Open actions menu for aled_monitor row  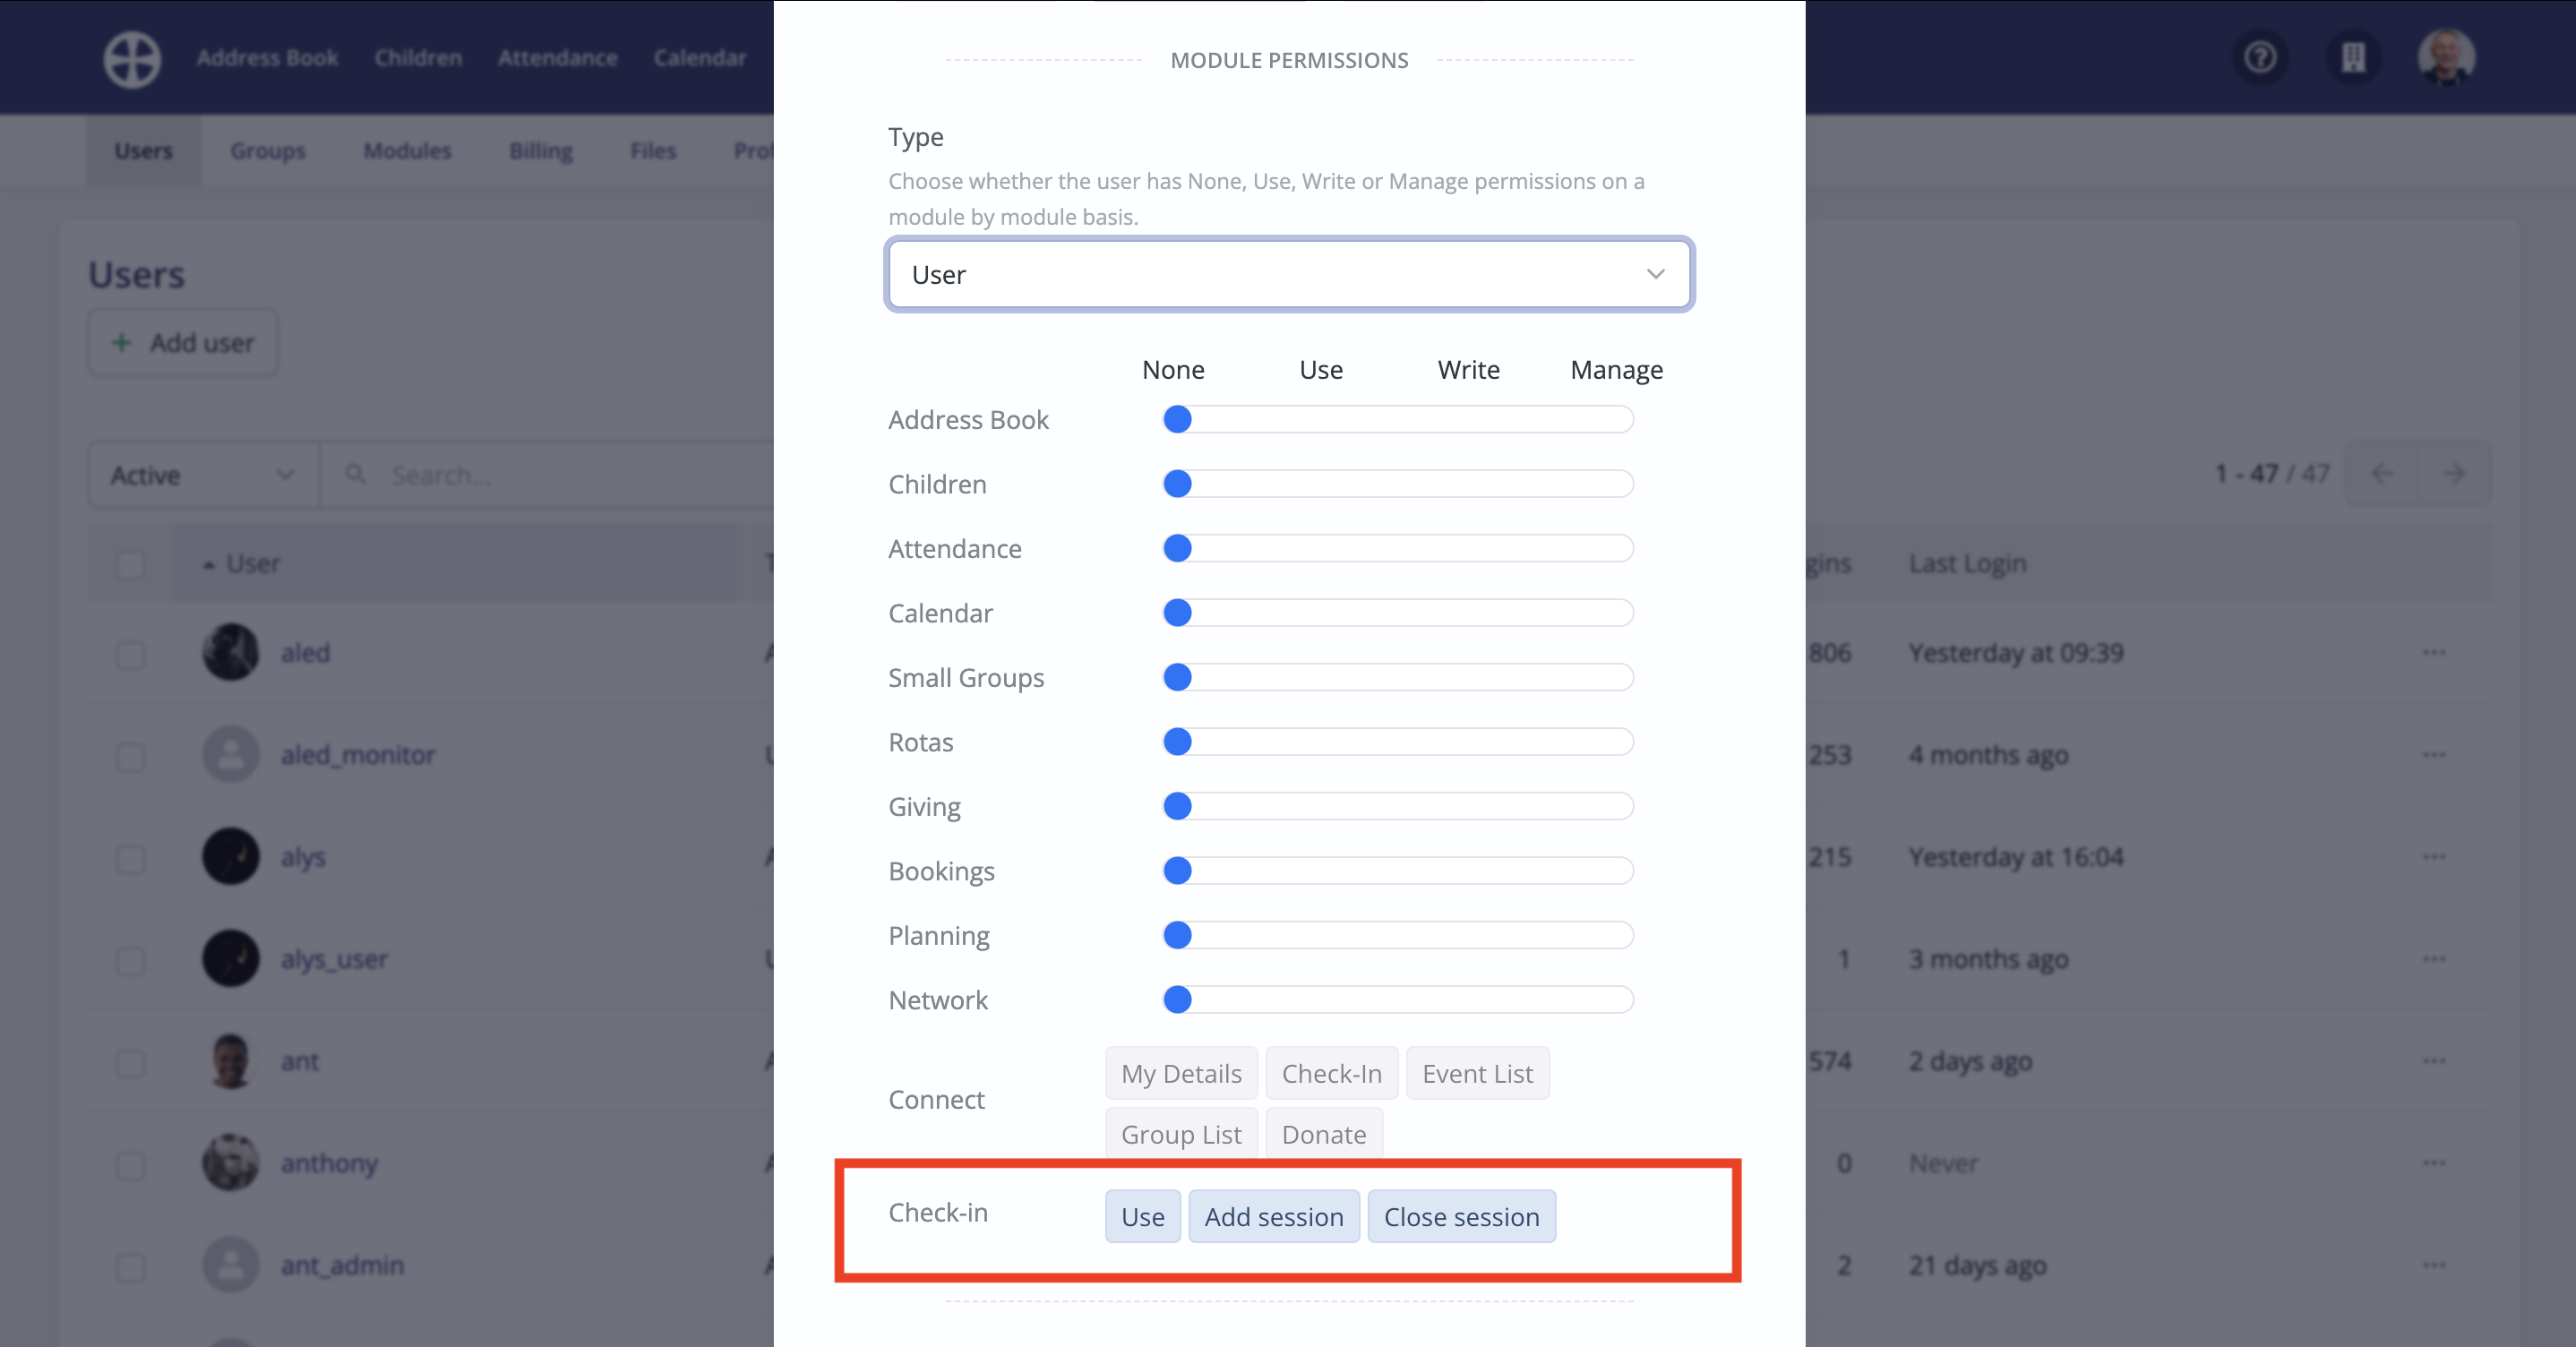pyautogui.click(x=2434, y=755)
